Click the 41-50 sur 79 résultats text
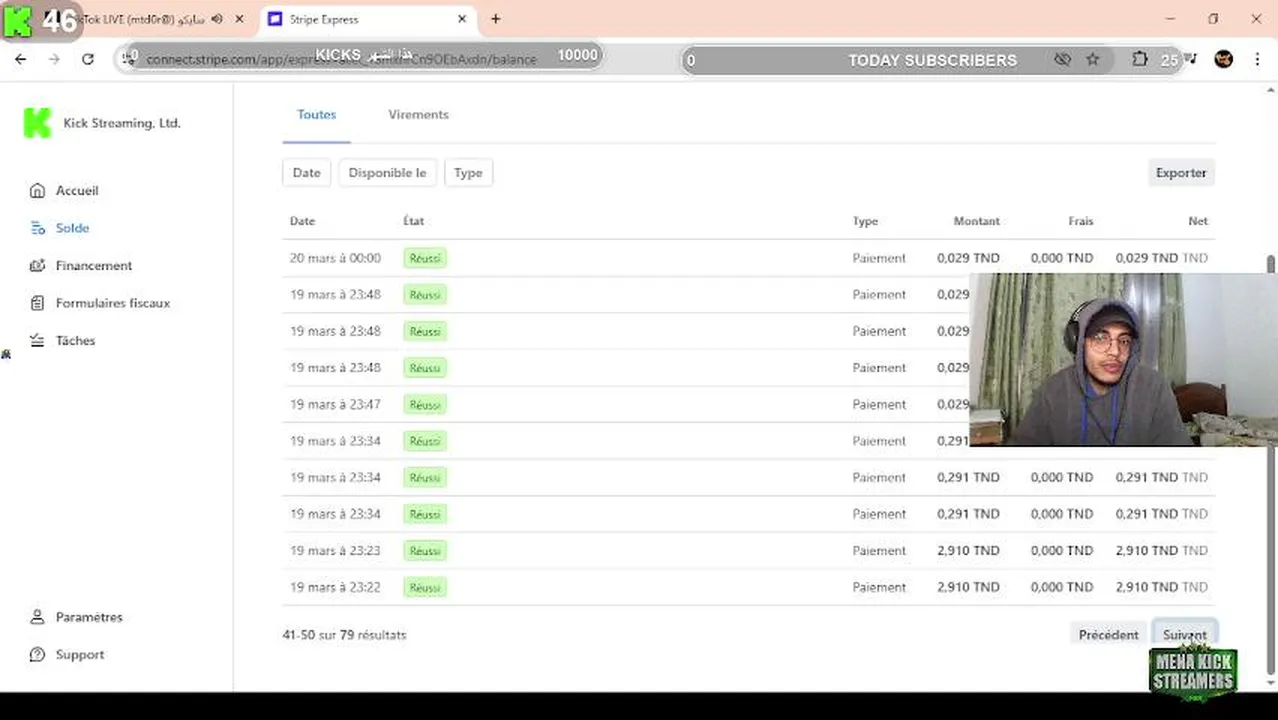Image resolution: width=1278 pixels, height=720 pixels. pos(345,635)
